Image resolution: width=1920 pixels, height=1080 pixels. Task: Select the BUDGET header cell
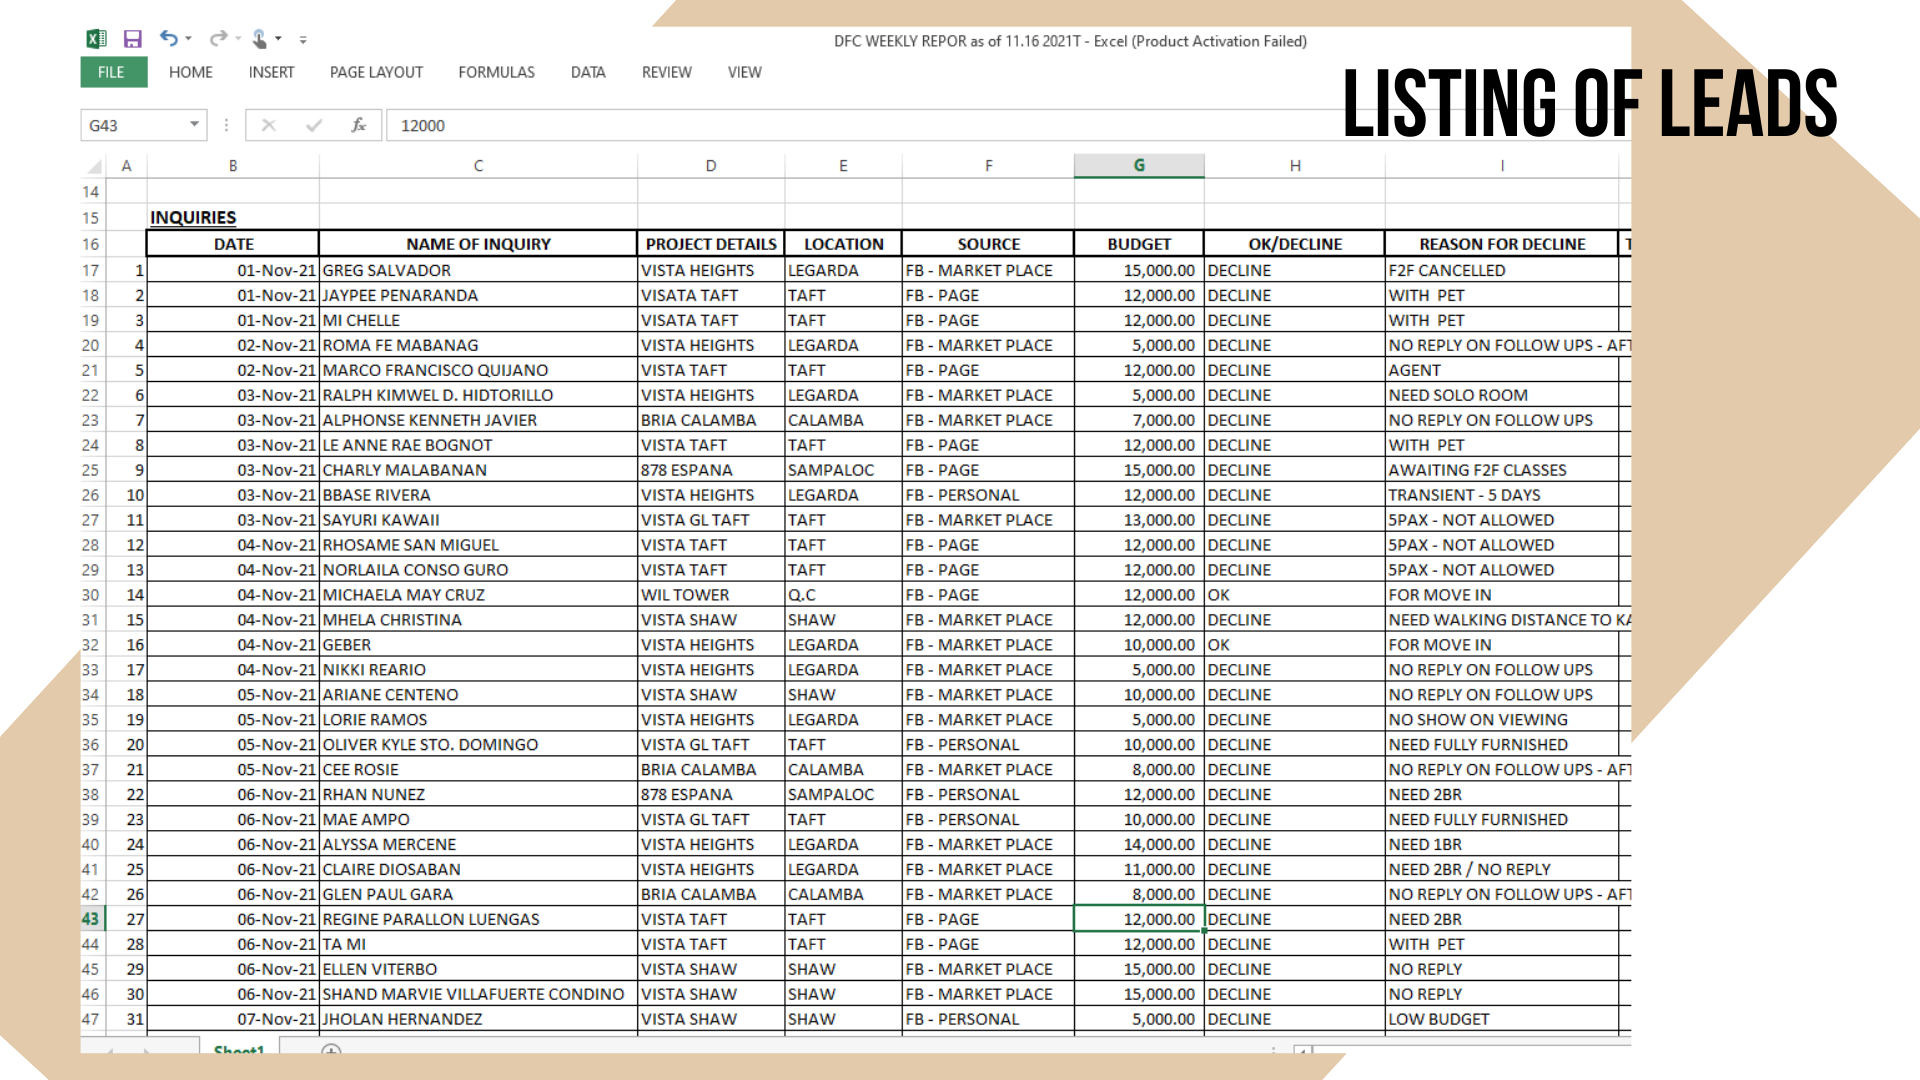tap(1138, 244)
